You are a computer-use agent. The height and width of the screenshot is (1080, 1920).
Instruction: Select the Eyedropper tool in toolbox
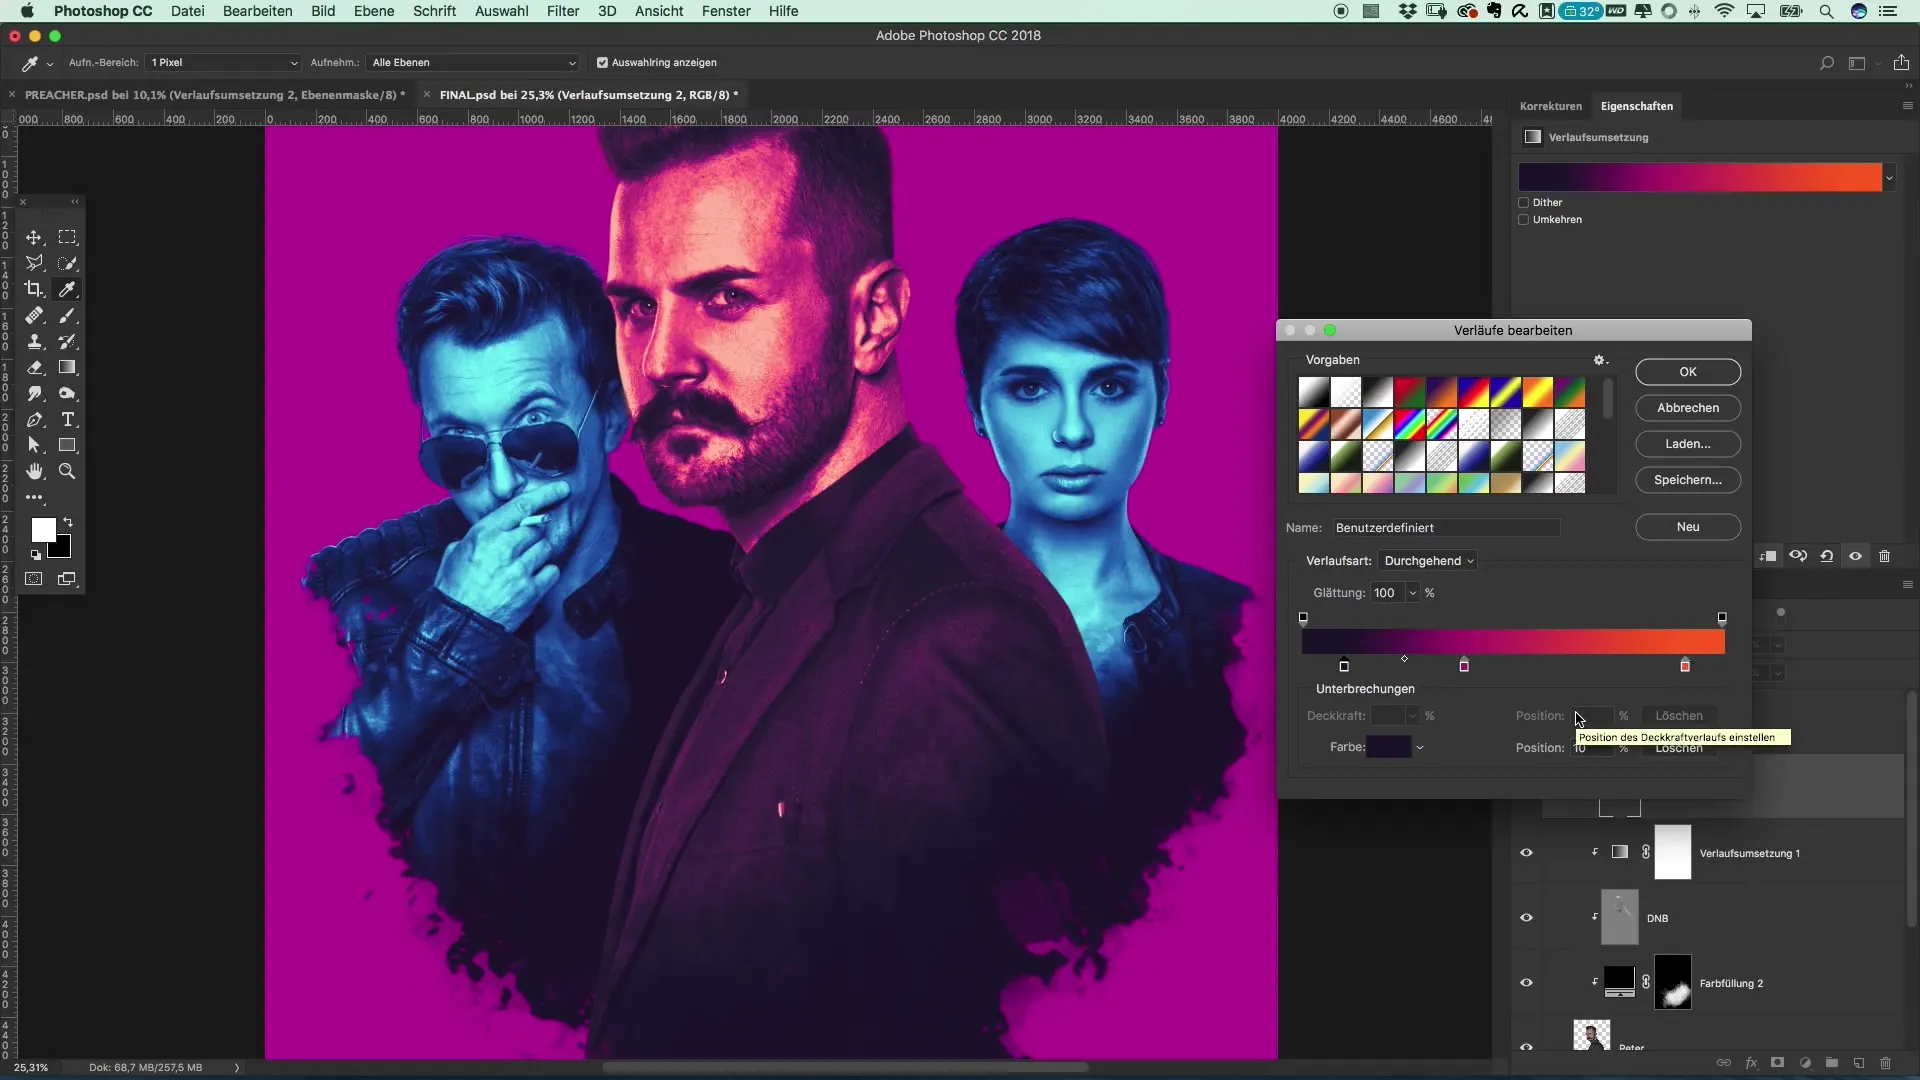click(x=67, y=289)
